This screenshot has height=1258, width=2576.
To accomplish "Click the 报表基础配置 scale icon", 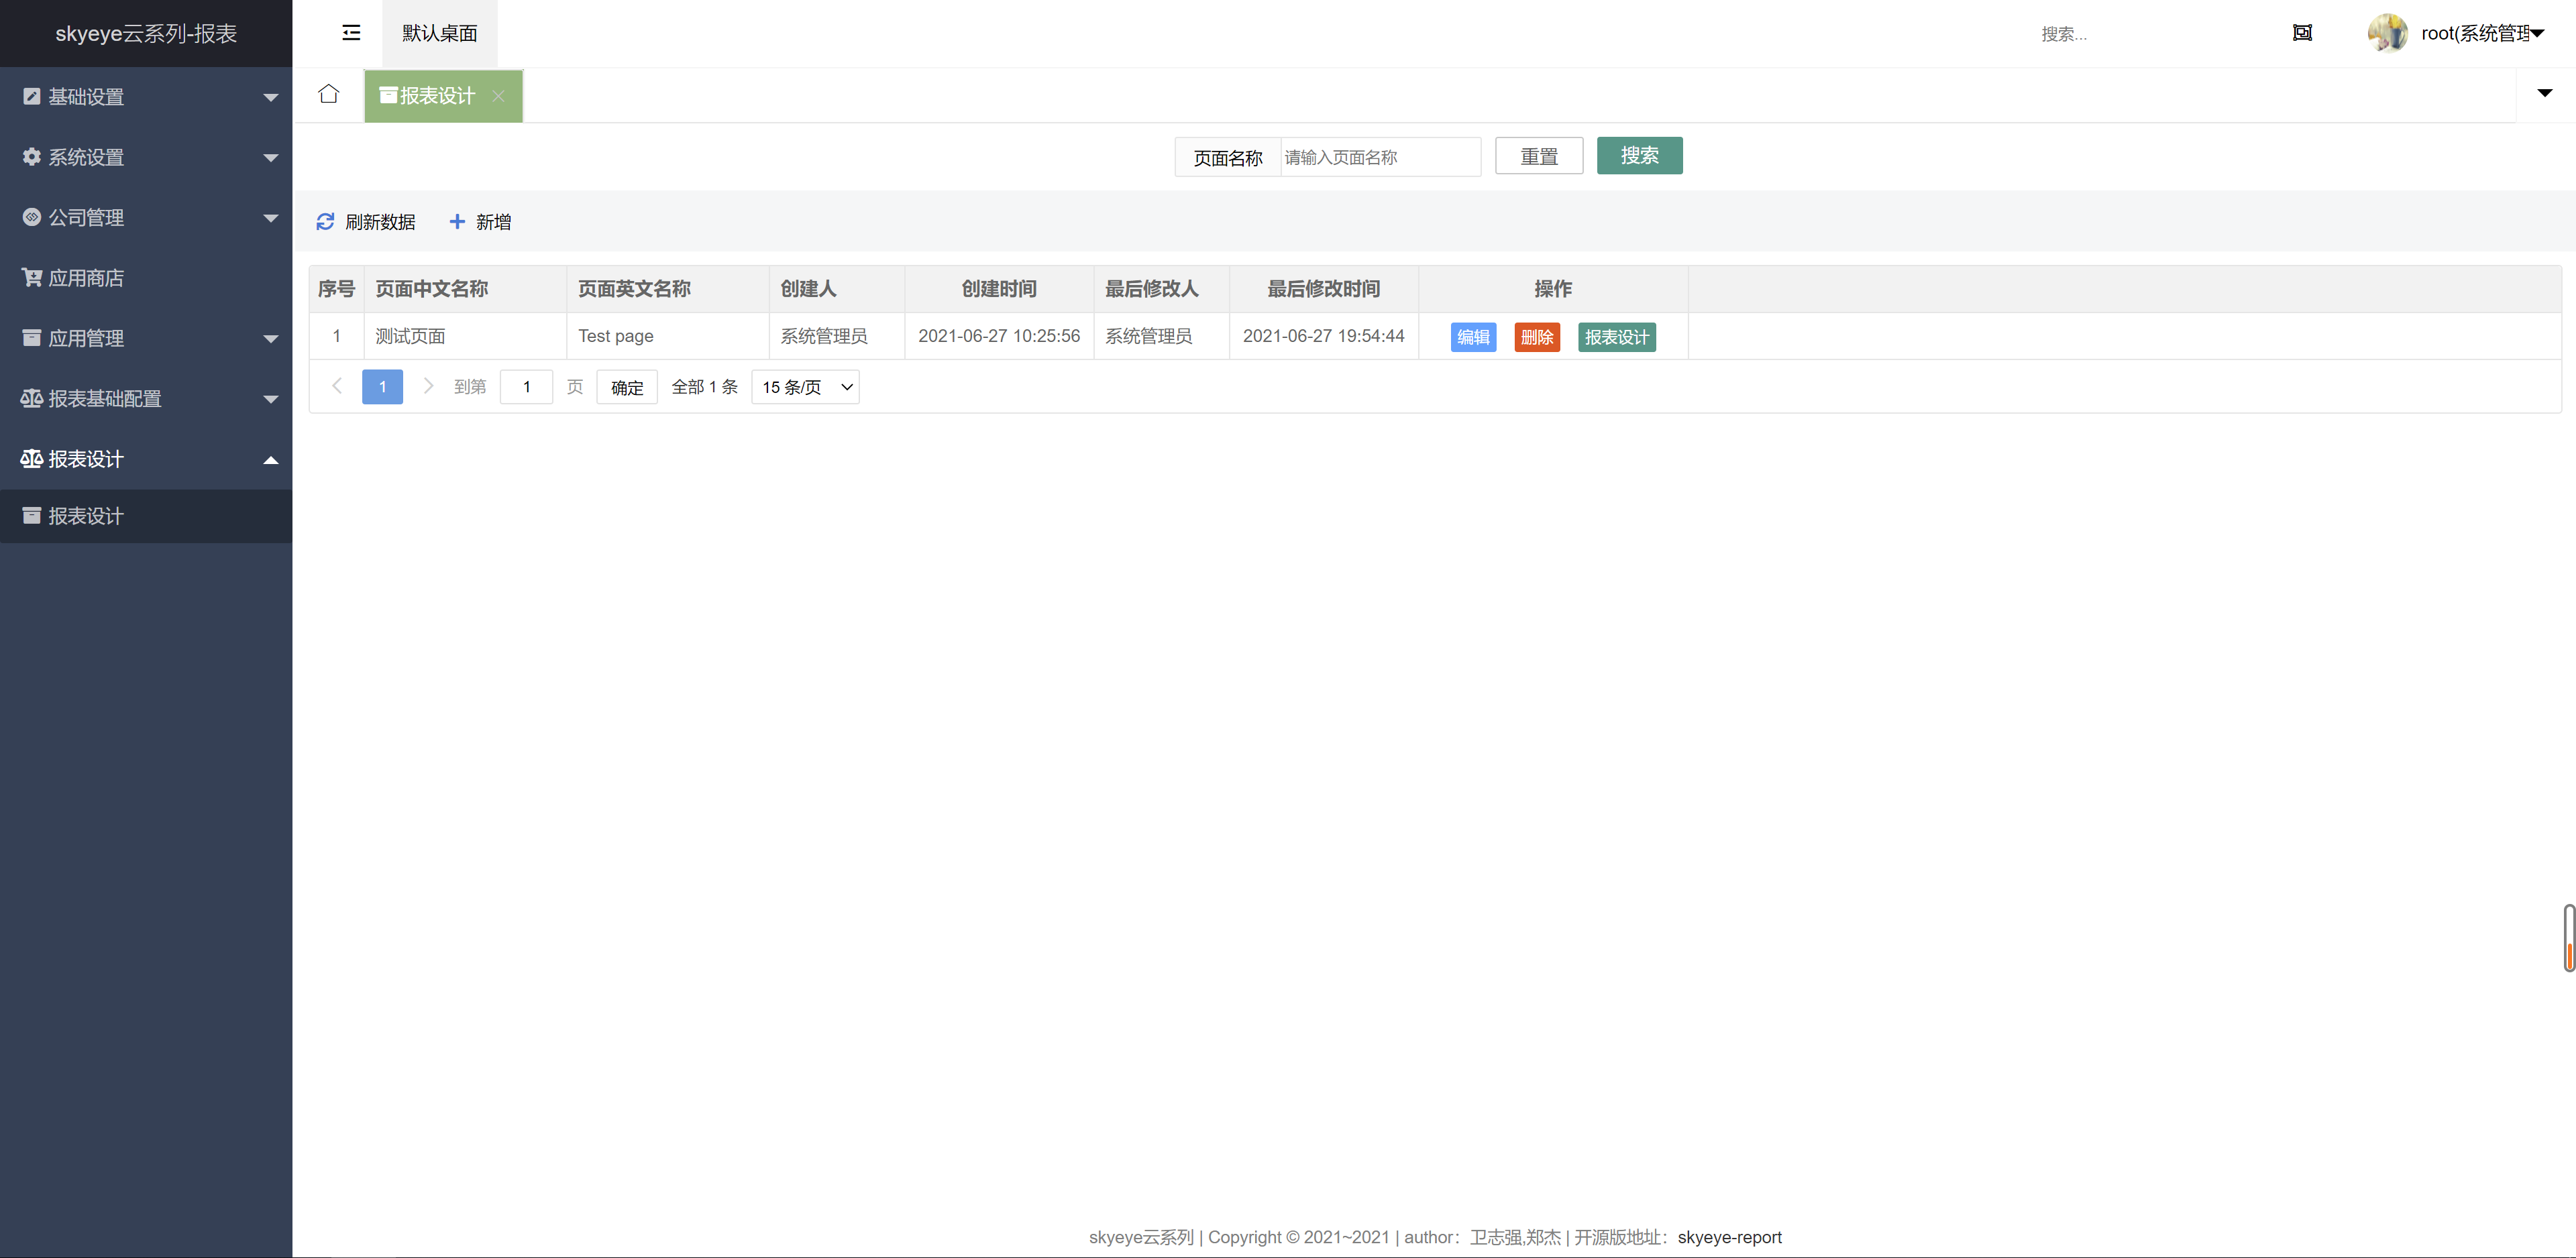I will pos(32,398).
